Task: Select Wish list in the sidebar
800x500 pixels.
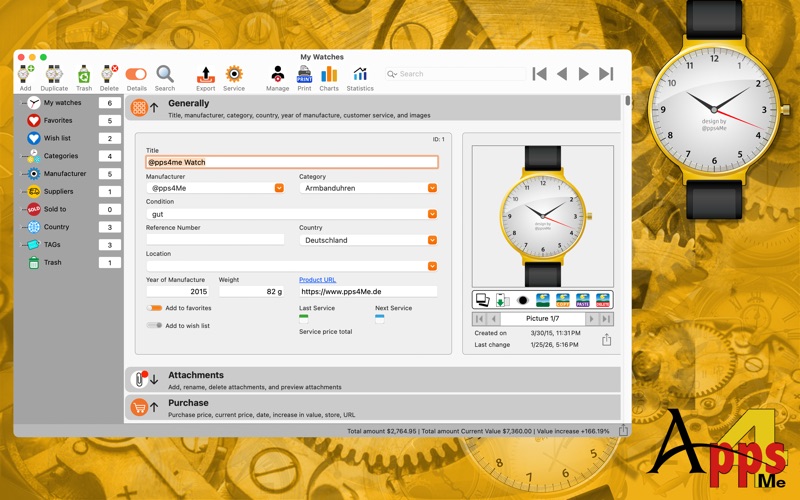Action: click(x=57, y=138)
